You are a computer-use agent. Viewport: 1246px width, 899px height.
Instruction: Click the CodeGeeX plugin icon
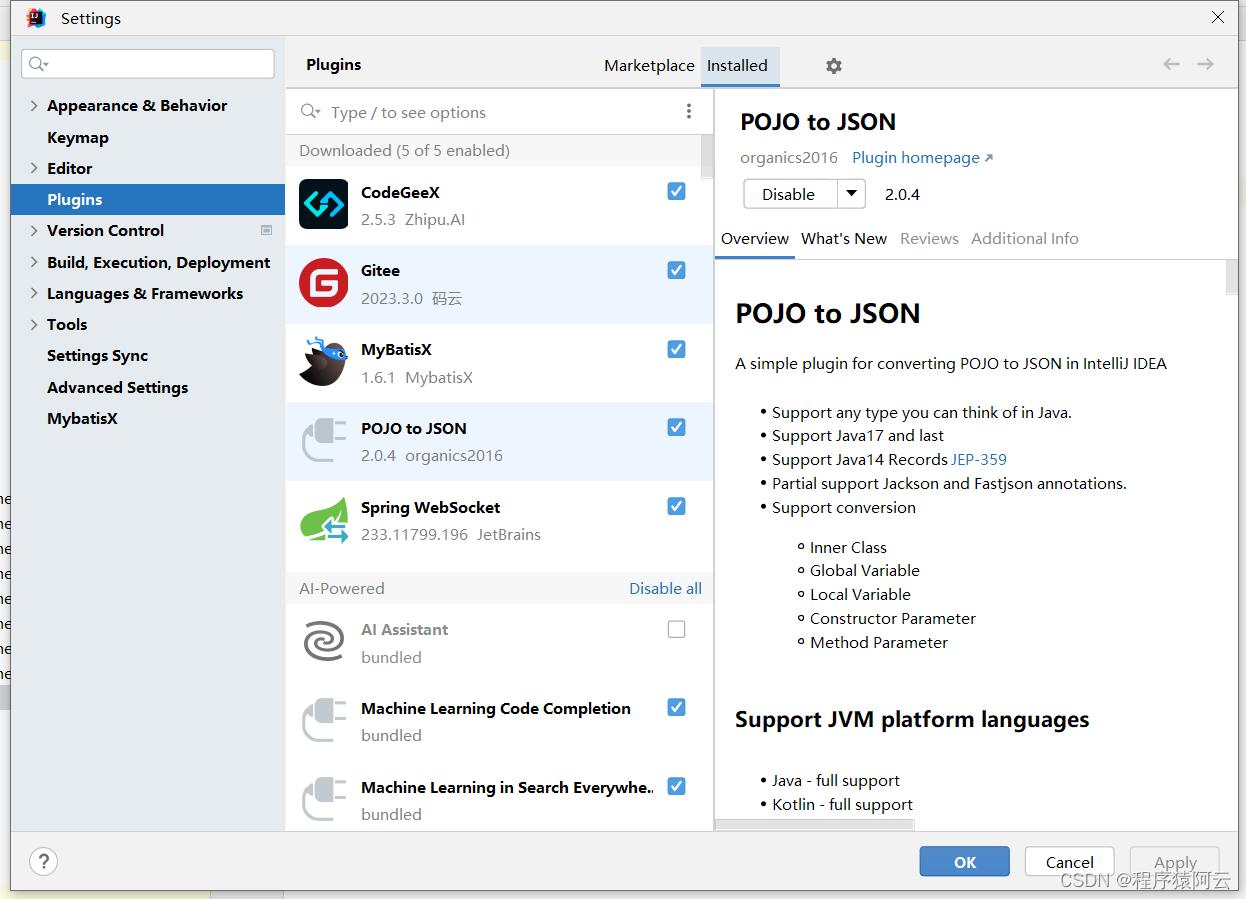tap(323, 205)
